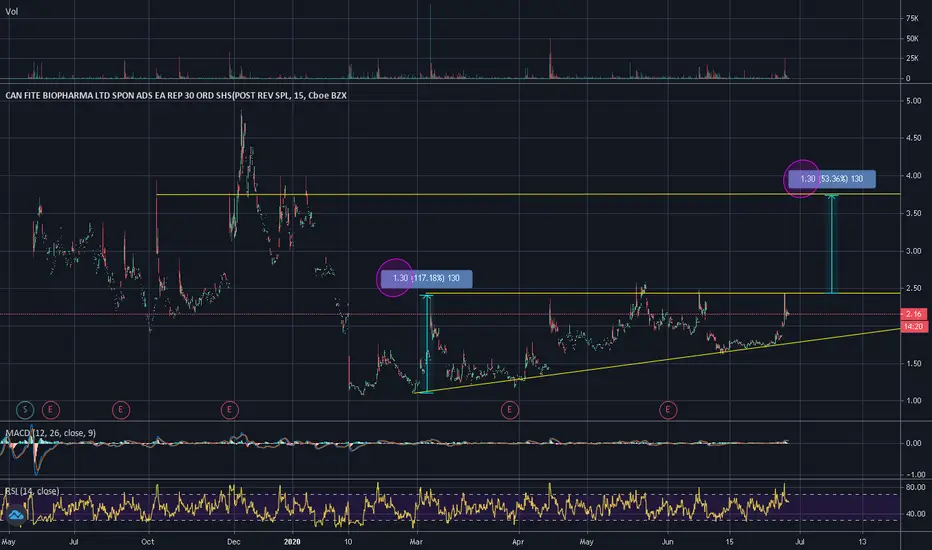Screen dimensions: 932x550
Task: Click the stock split 'S' marker
Action: pos(25,410)
